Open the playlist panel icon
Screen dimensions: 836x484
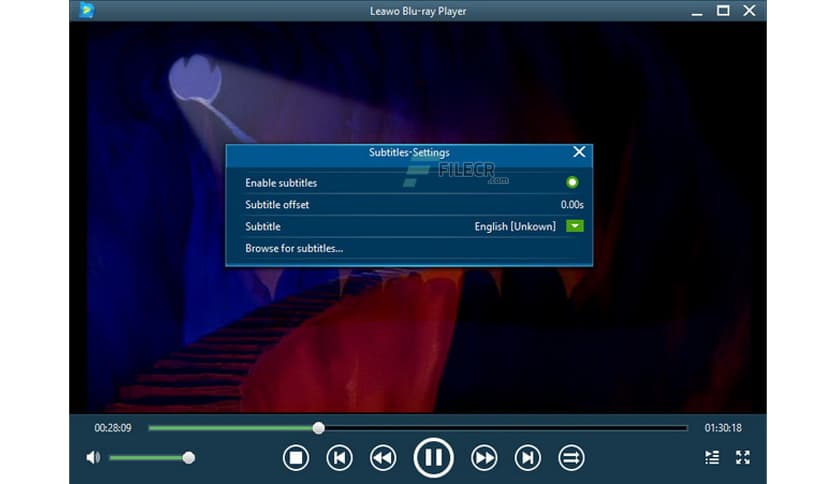pos(712,457)
